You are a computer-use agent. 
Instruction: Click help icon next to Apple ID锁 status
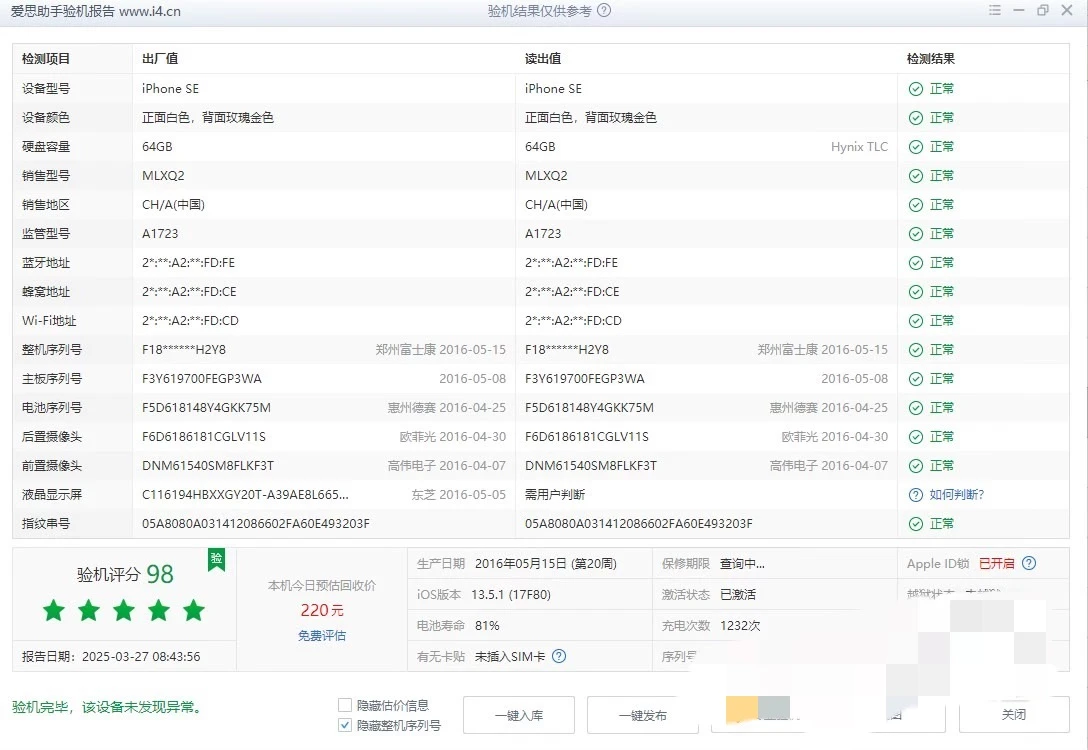pos(1029,564)
